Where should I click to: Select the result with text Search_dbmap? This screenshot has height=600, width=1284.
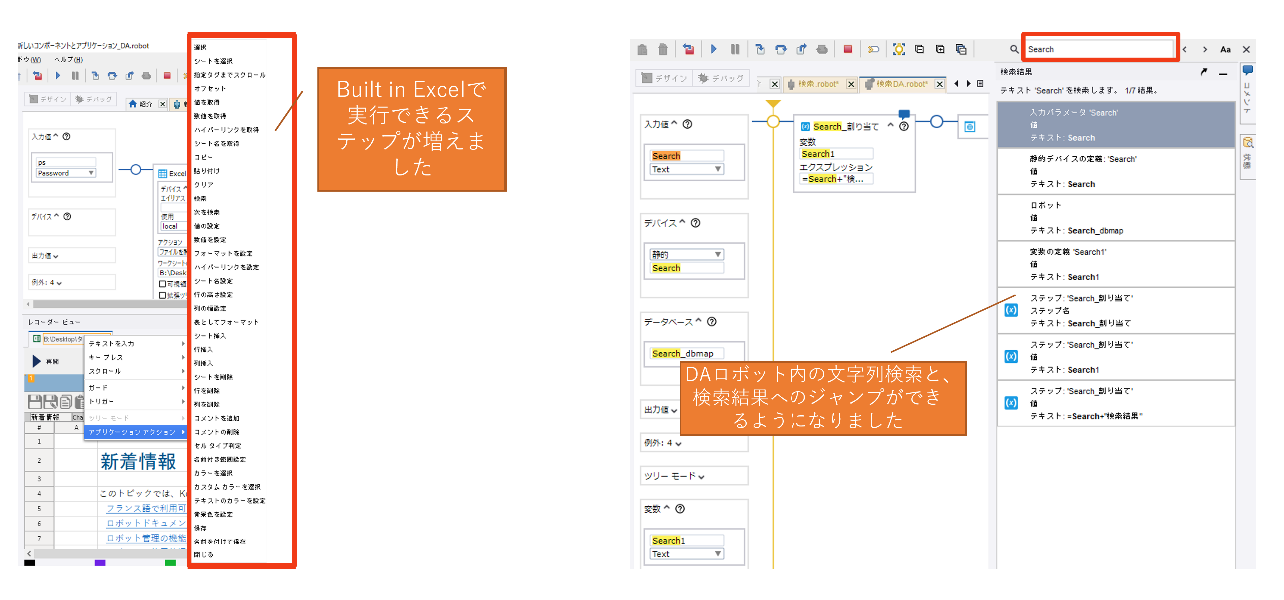pos(1116,217)
